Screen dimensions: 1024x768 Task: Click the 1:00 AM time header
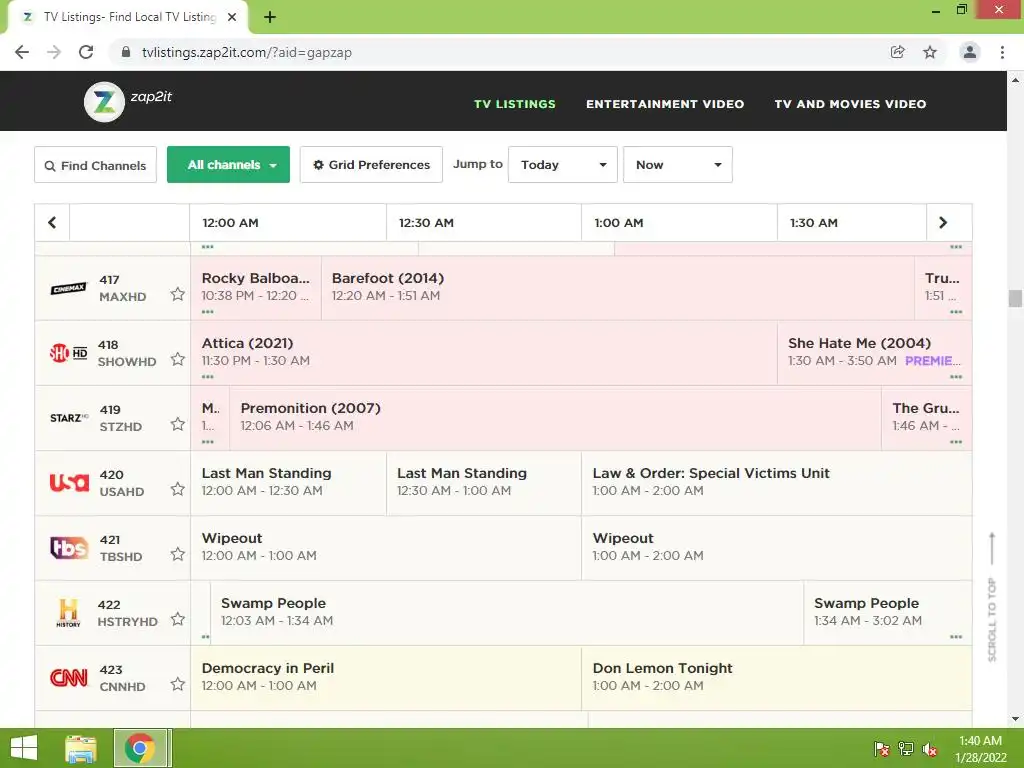click(618, 223)
